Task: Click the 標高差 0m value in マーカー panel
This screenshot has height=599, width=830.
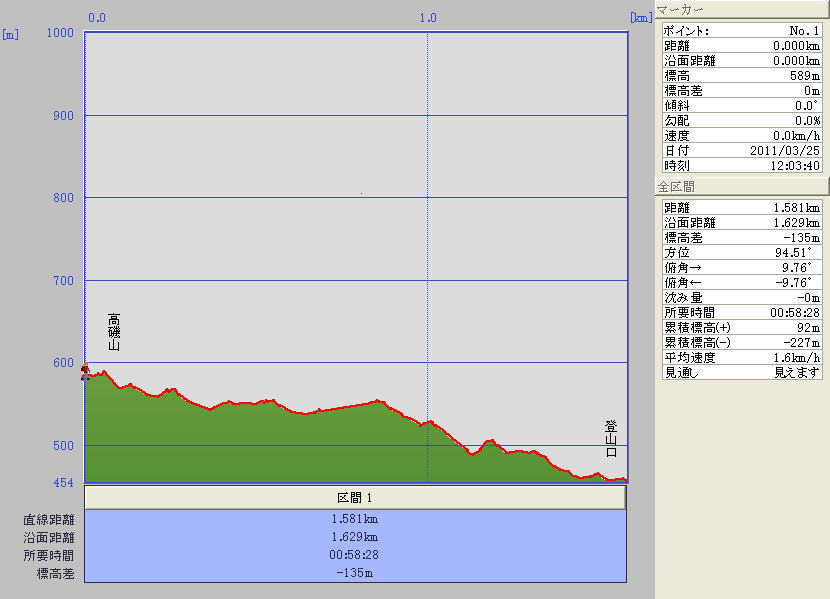Action: click(x=812, y=90)
